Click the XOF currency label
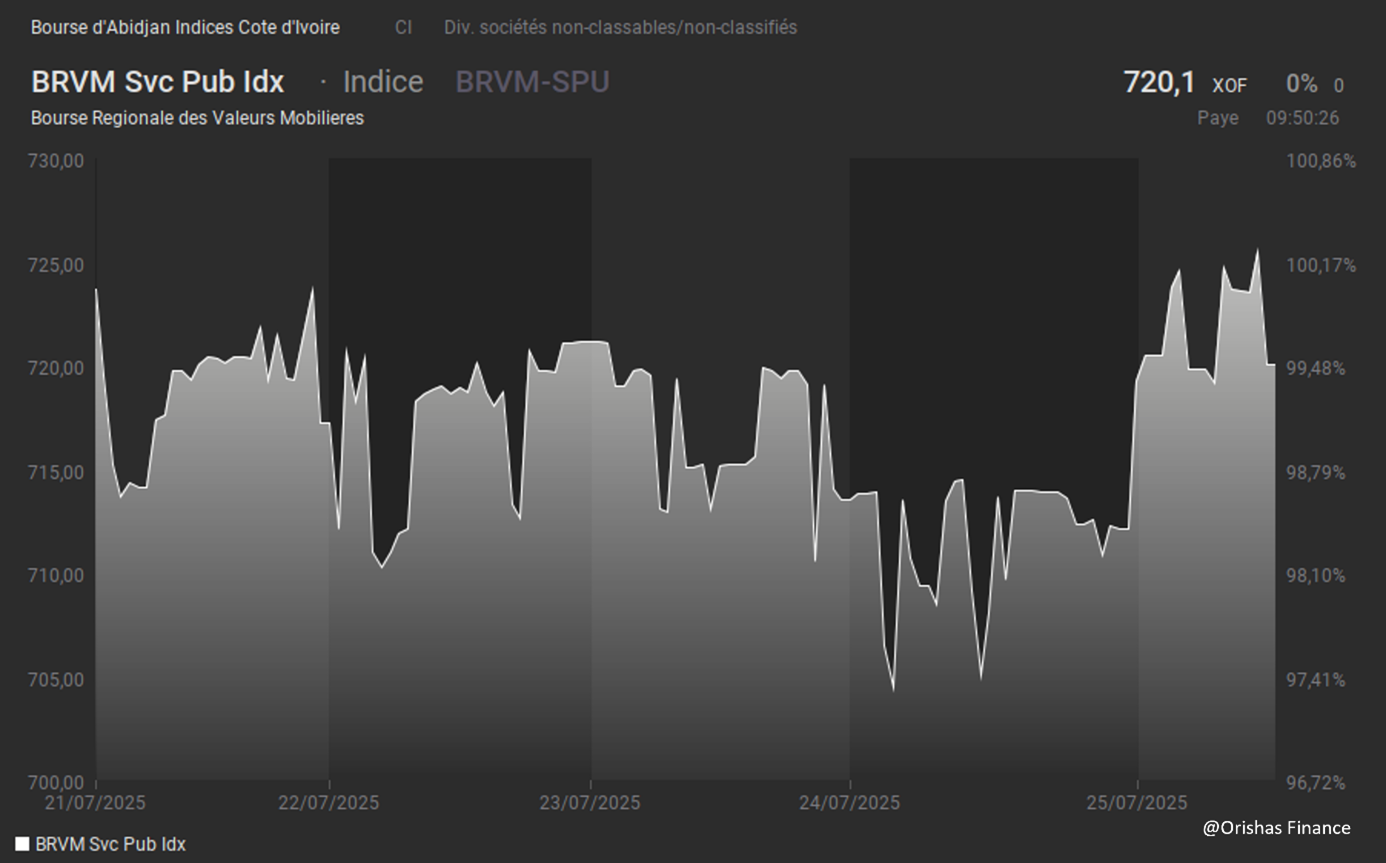Viewport: 1386px width, 863px height. click(x=1229, y=86)
